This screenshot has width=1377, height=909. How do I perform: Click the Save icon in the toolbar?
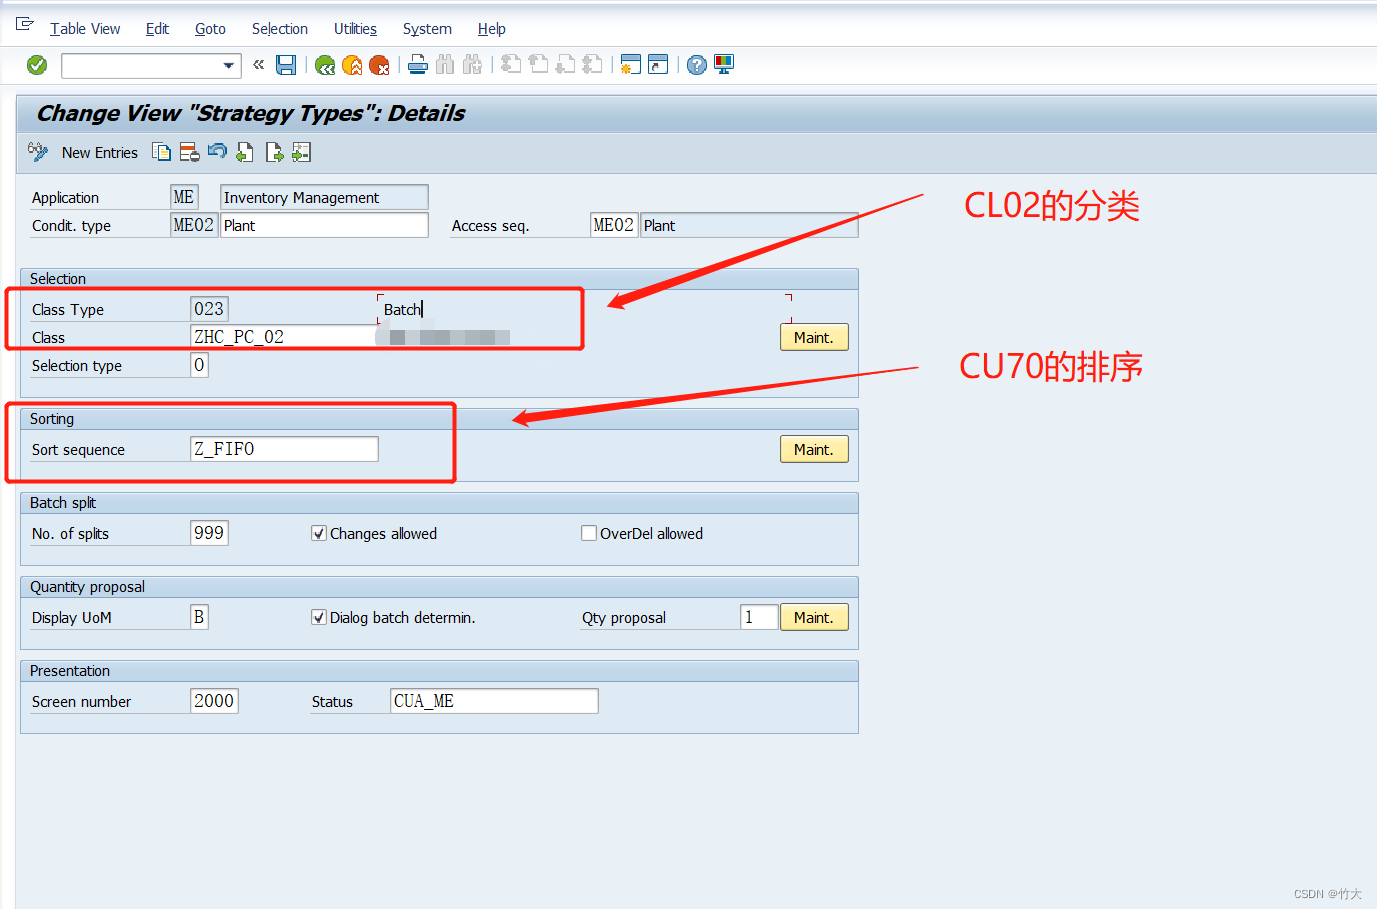pyautogui.click(x=288, y=64)
